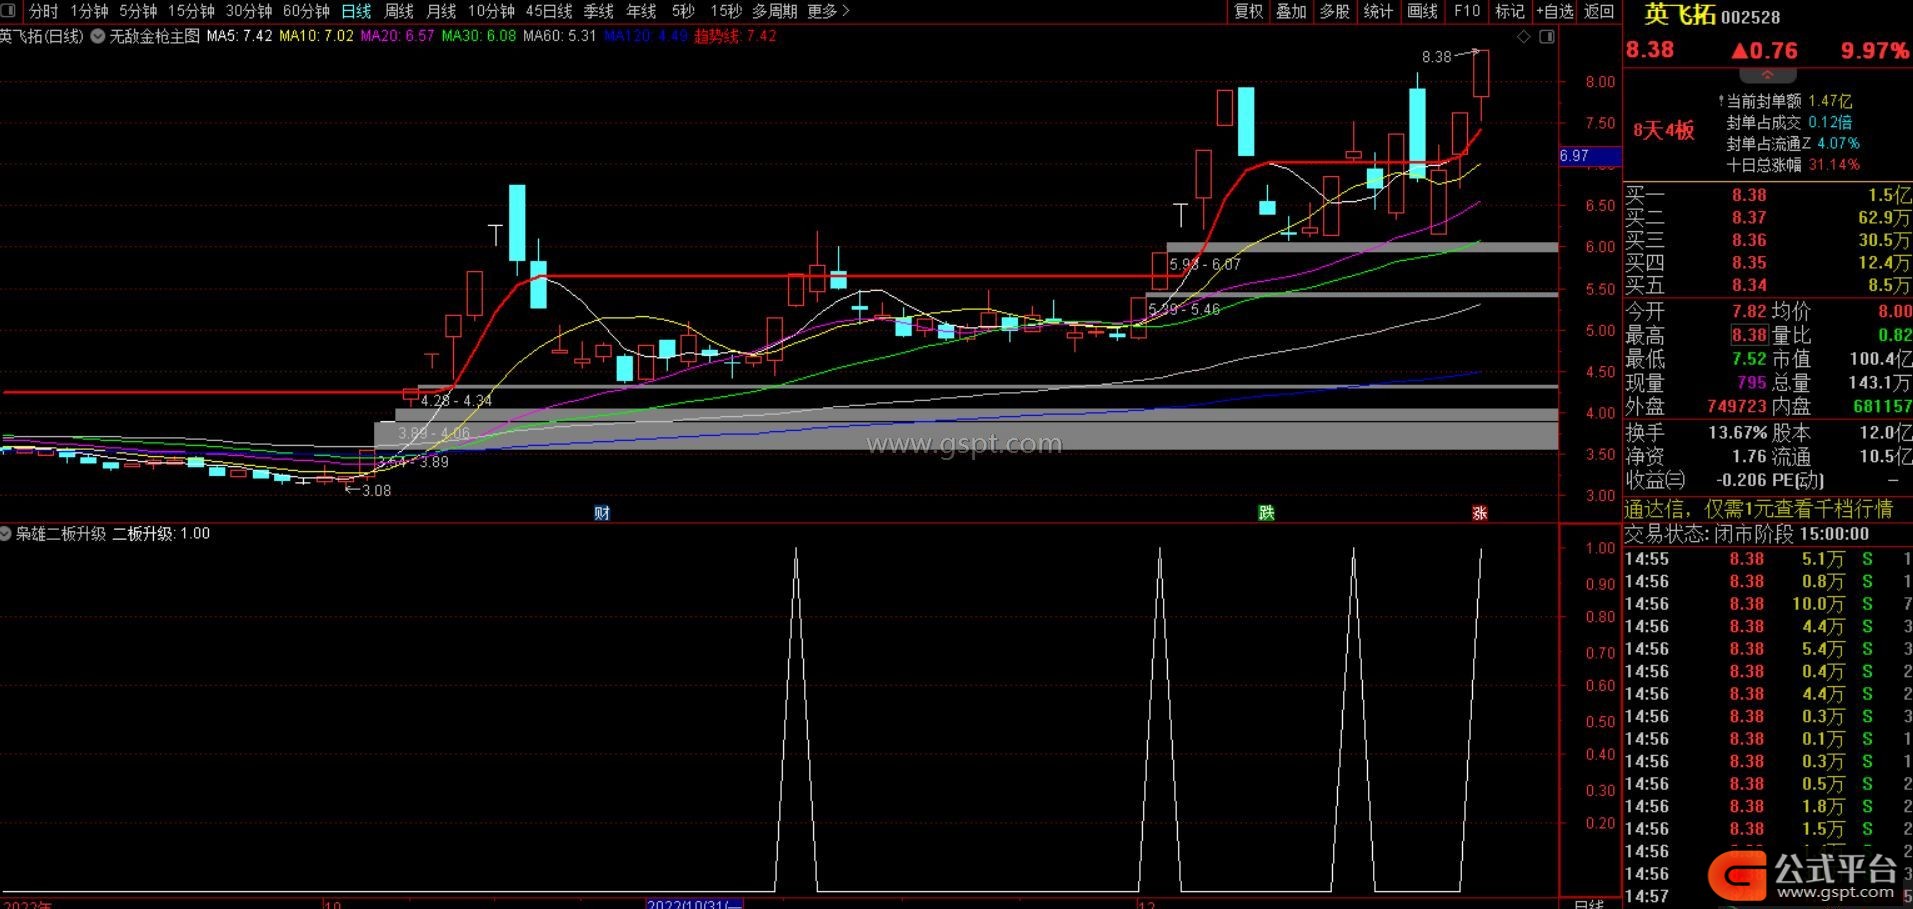Image resolution: width=1913 pixels, height=909 pixels.
Task: Click the 返回 back button
Action: [x=1599, y=11]
